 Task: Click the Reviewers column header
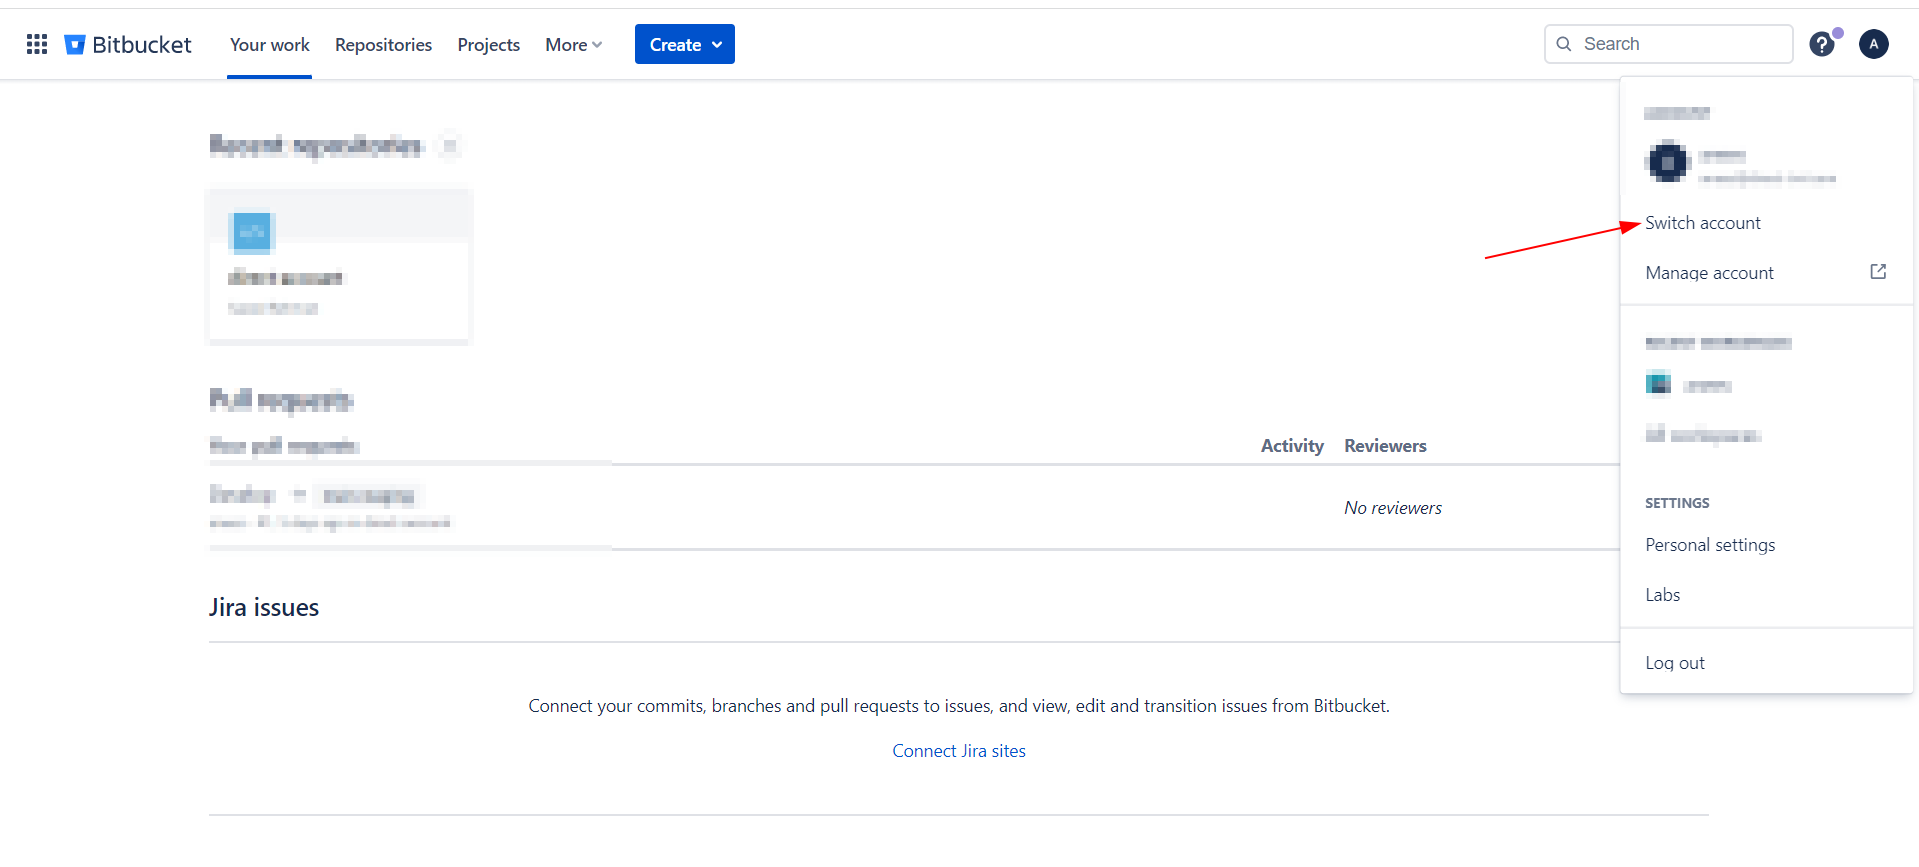tap(1385, 446)
